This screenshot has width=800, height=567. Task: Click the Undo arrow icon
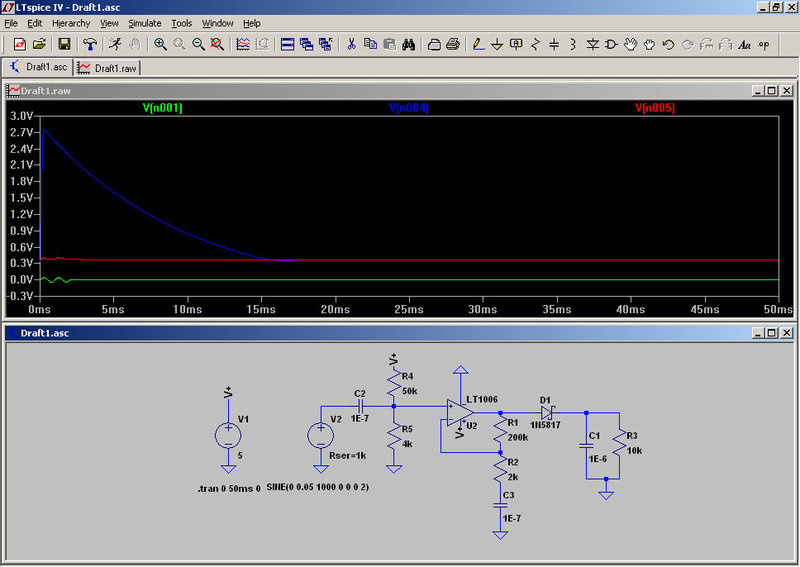[x=668, y=44]
